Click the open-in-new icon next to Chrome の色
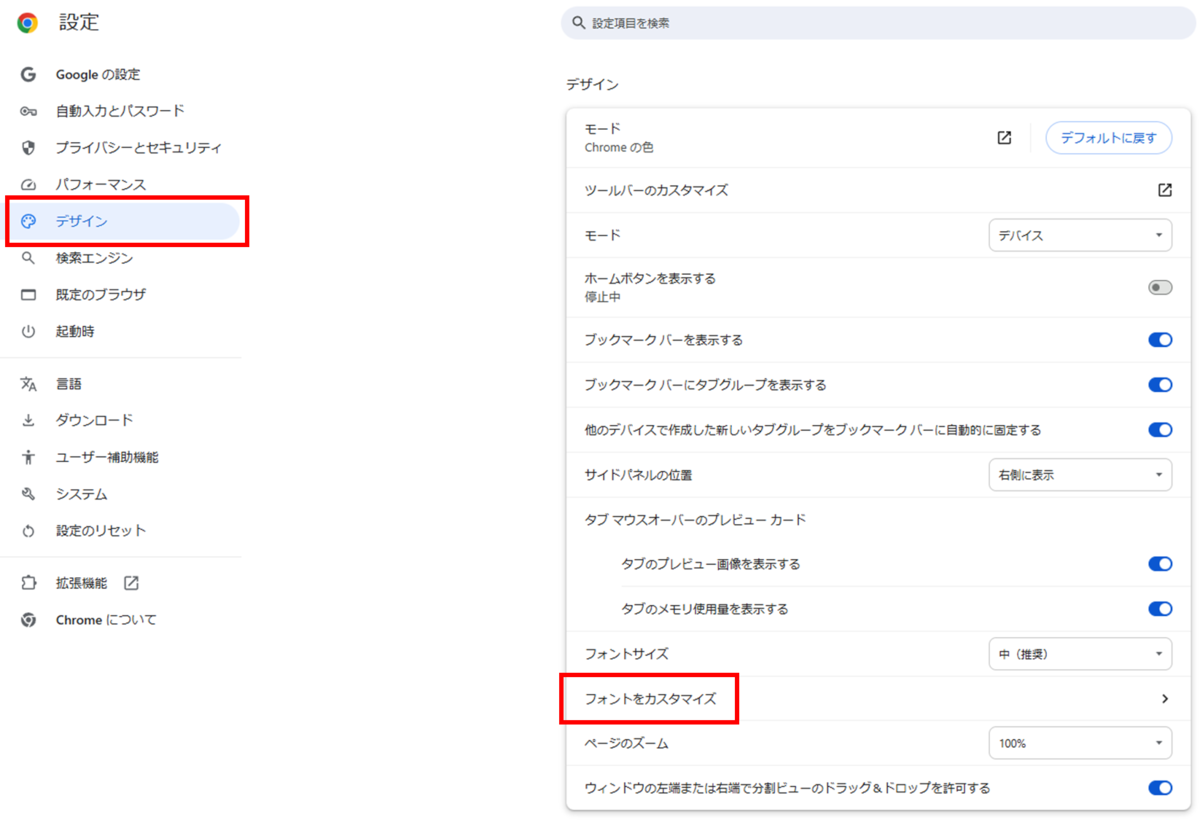 (x=1004, y=138)
